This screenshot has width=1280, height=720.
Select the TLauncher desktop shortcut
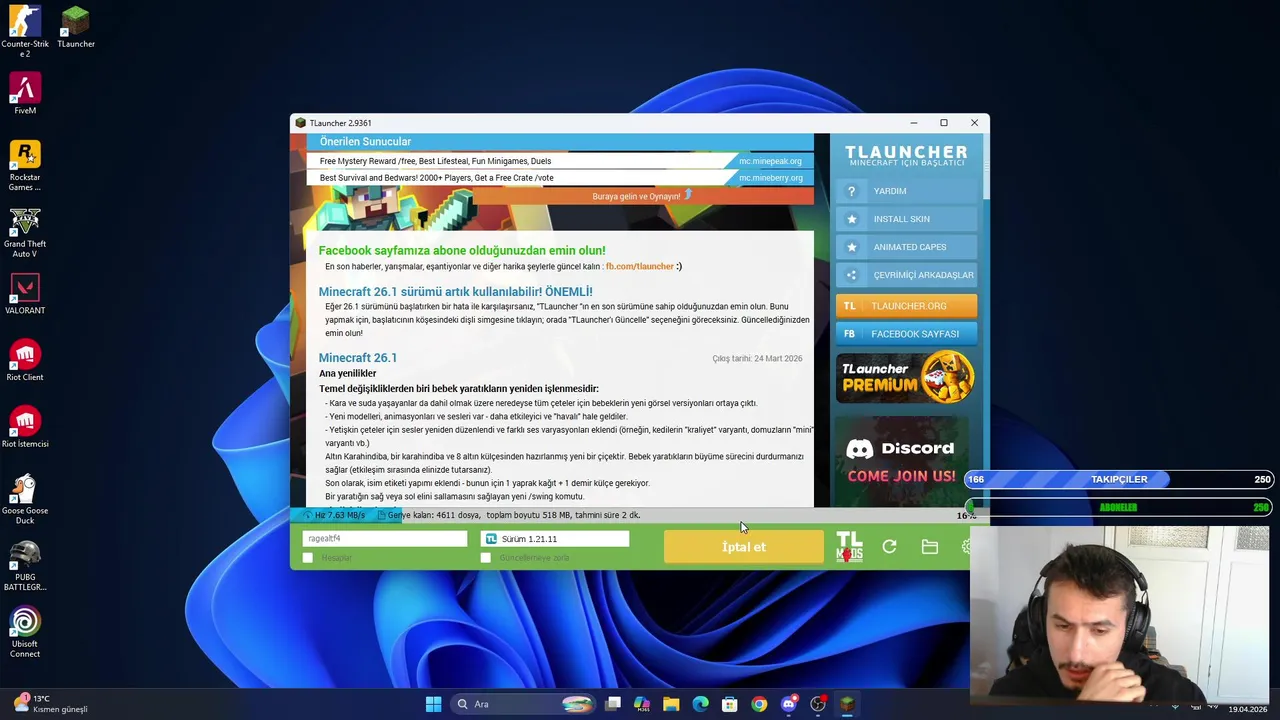(76, 27)
